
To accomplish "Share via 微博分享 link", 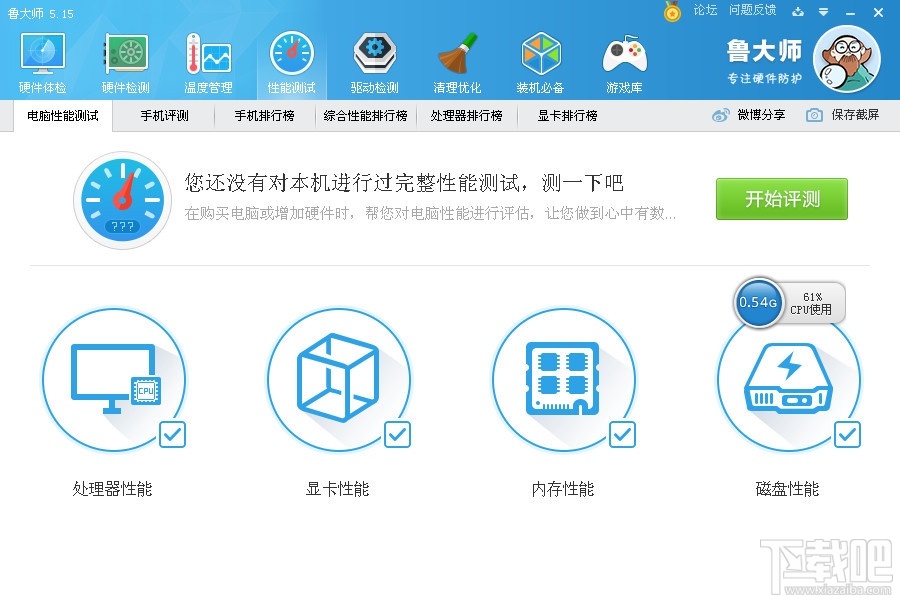I will [x=748, y=115].
